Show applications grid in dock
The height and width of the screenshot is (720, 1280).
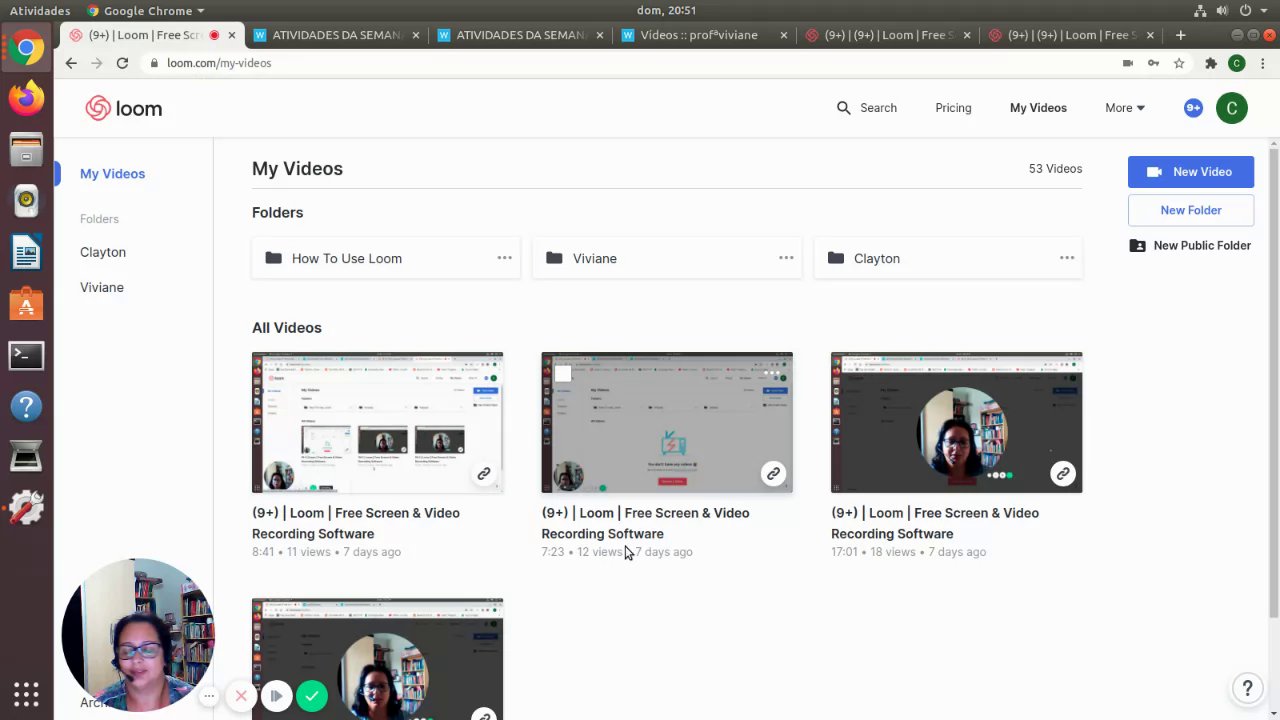coord(26,694)
